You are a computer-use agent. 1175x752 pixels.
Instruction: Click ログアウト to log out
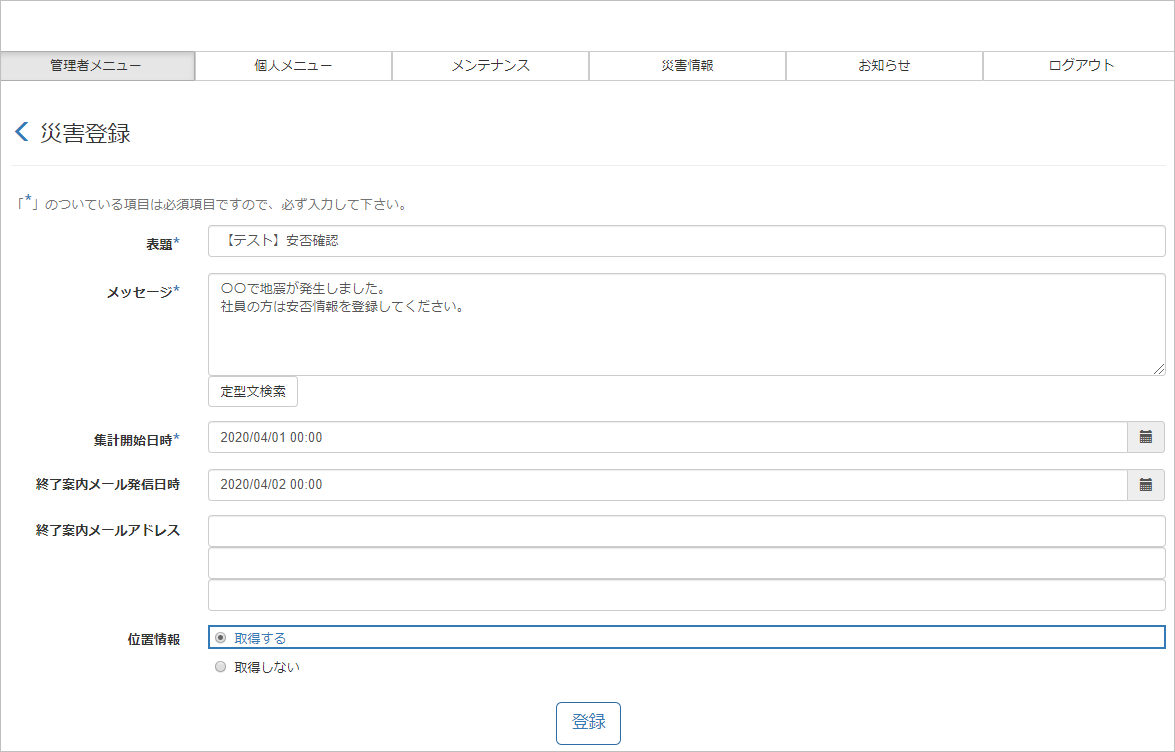pos(1080,66)
